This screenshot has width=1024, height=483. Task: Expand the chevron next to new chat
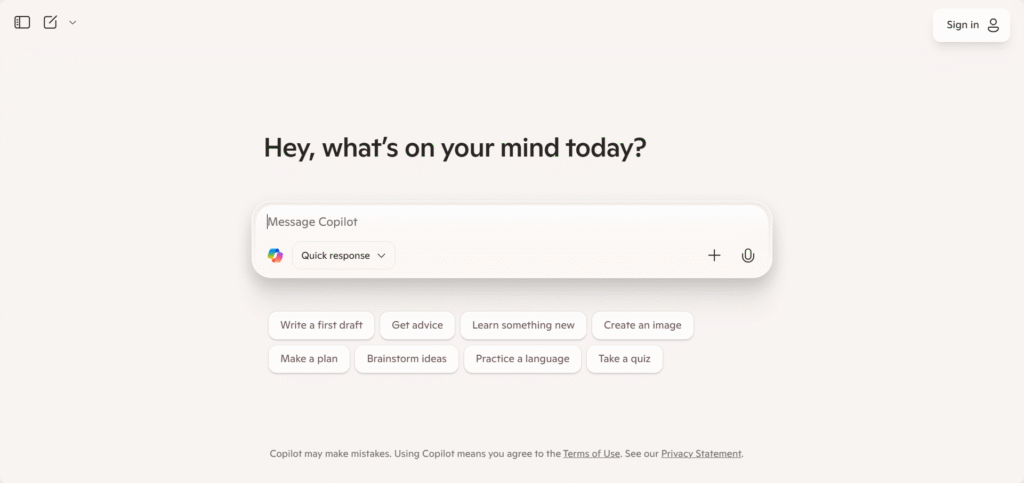(72, 22)
